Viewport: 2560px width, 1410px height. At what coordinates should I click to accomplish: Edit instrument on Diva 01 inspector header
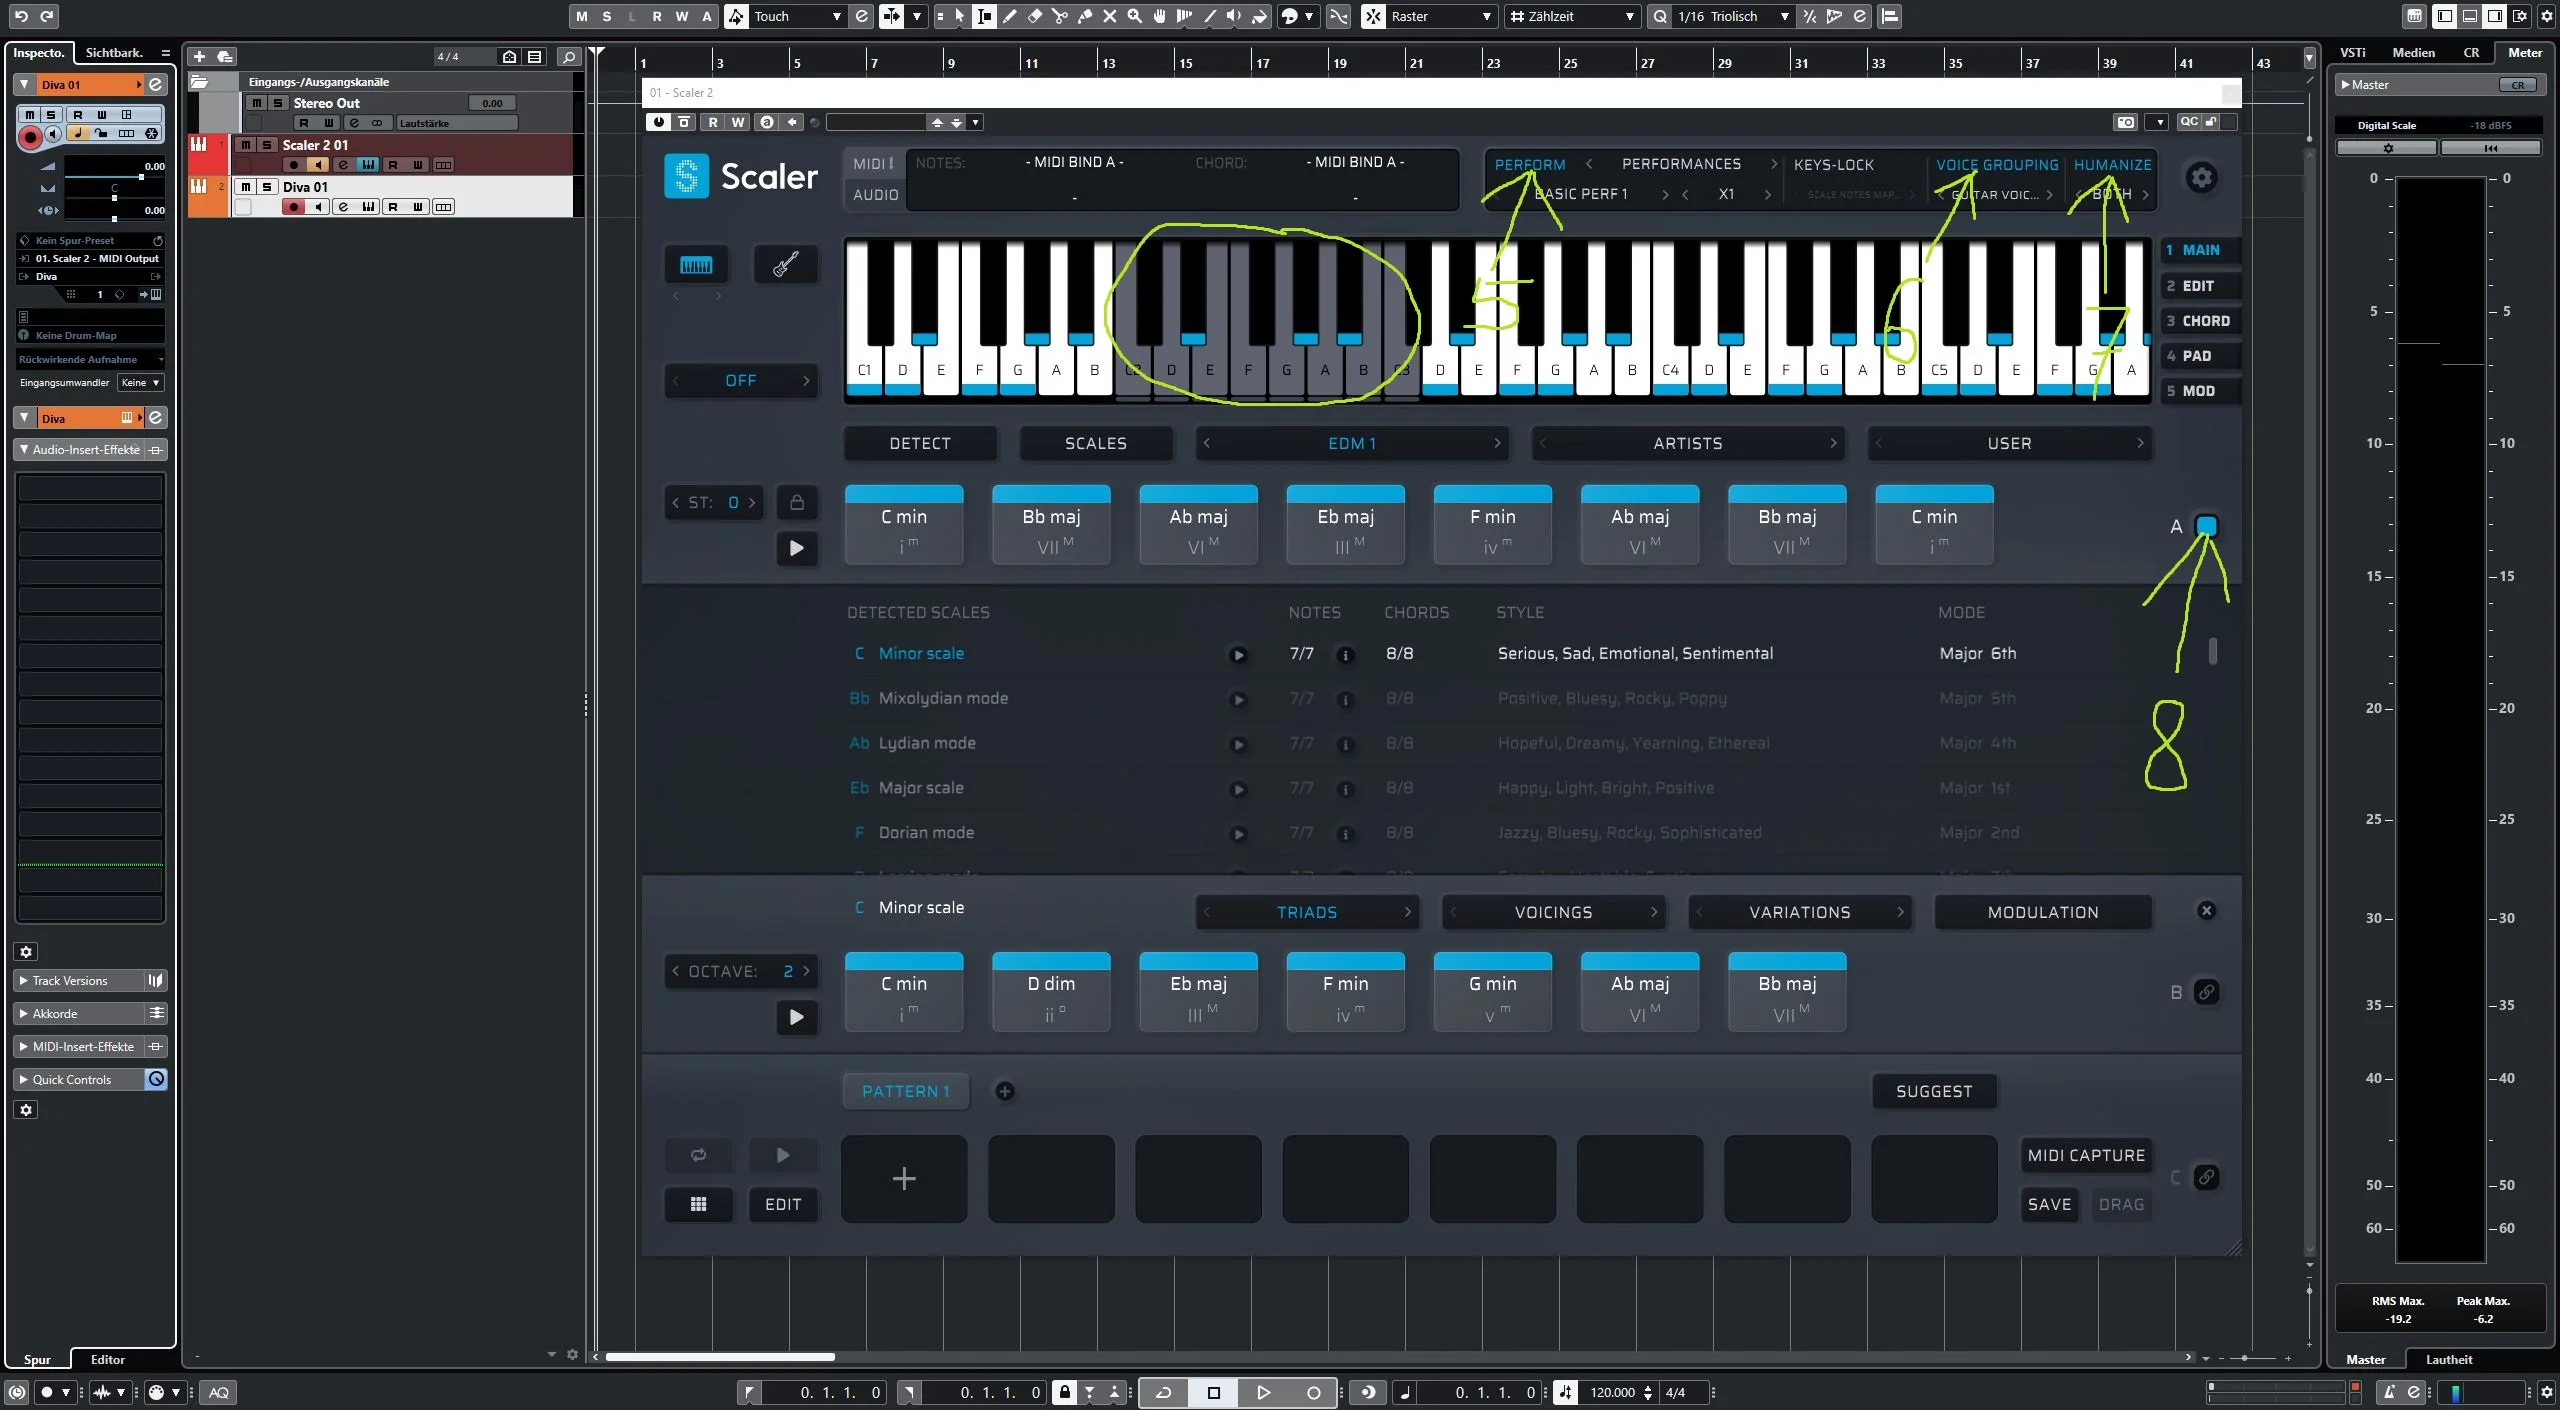pyautogui.click(x=156, y=84)
